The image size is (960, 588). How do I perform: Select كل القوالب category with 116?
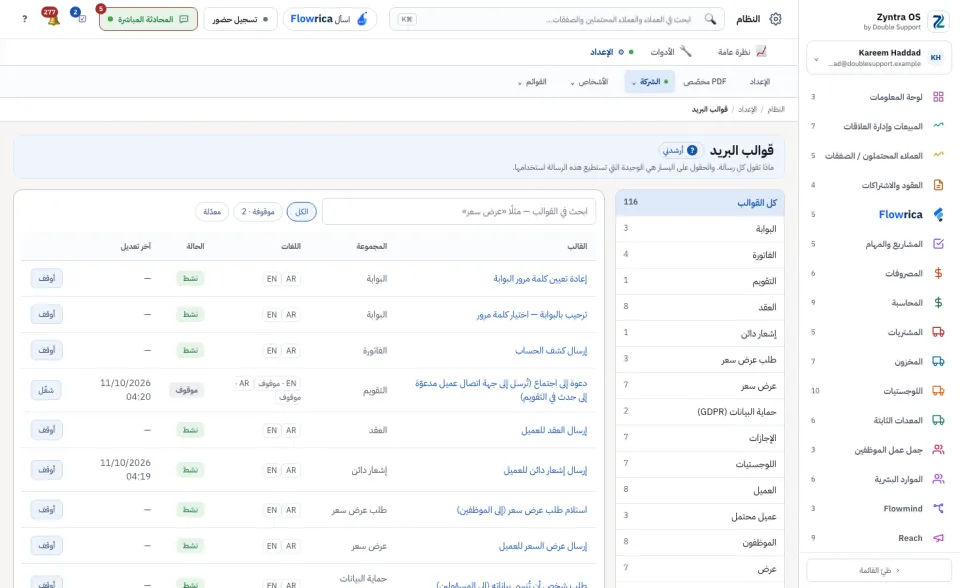700,202
